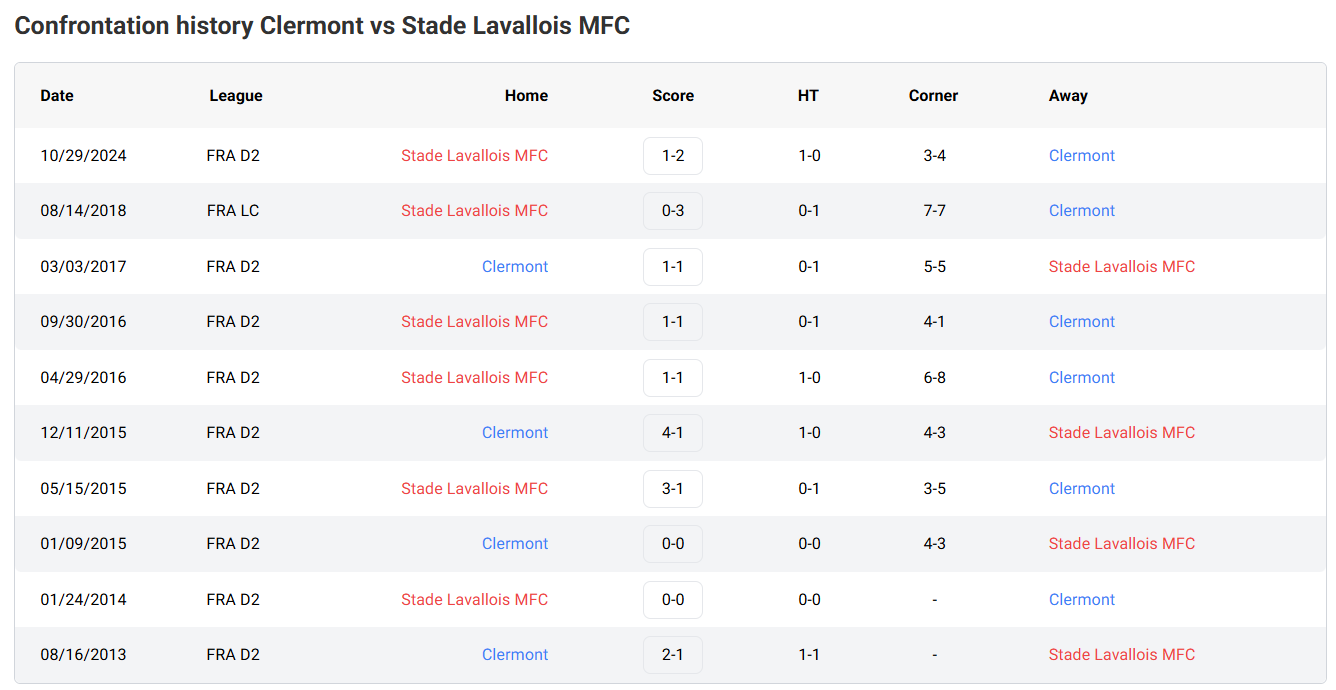Open Stade Lavallois MFC away link for 12/11/2015
Viewport: 1336px width, 690px height.
pyautogui.click(x=1121, y=433)
